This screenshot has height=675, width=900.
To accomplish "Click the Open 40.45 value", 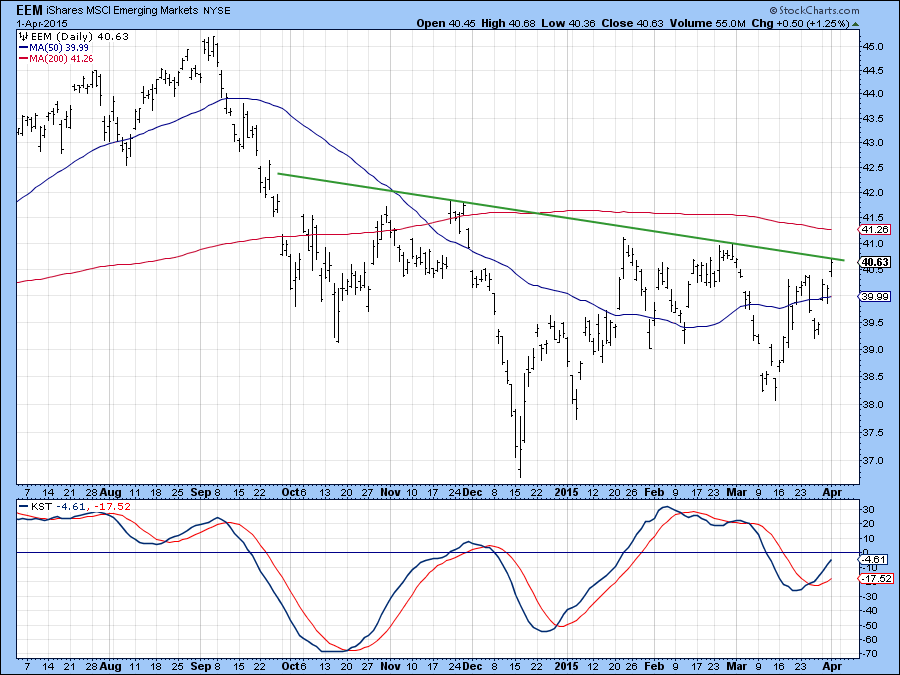I will point(445,24).
